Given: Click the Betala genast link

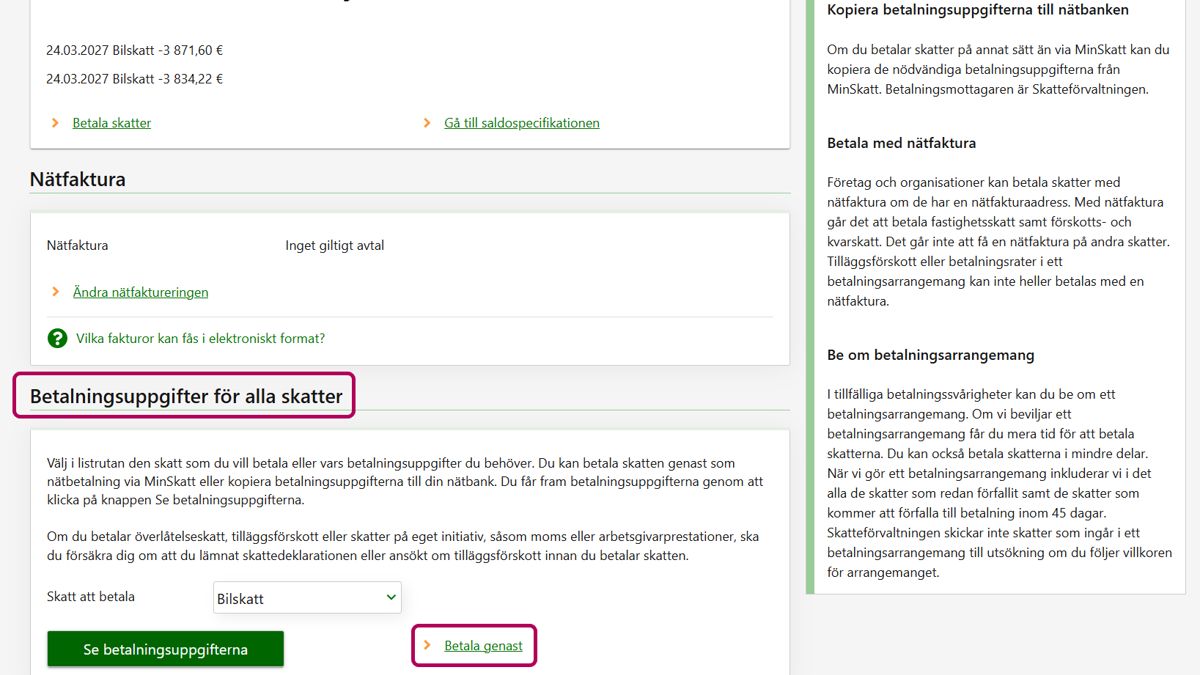Looking at the screenshot, I should click(x=483, y=646).
